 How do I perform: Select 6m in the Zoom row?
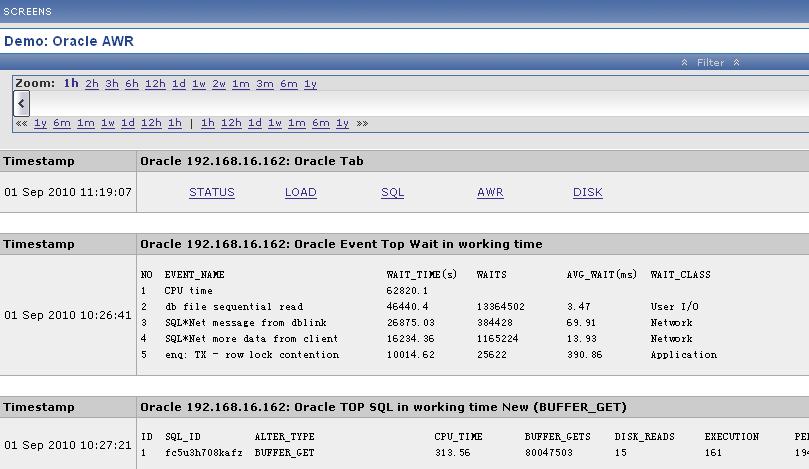tap(289, 84)
